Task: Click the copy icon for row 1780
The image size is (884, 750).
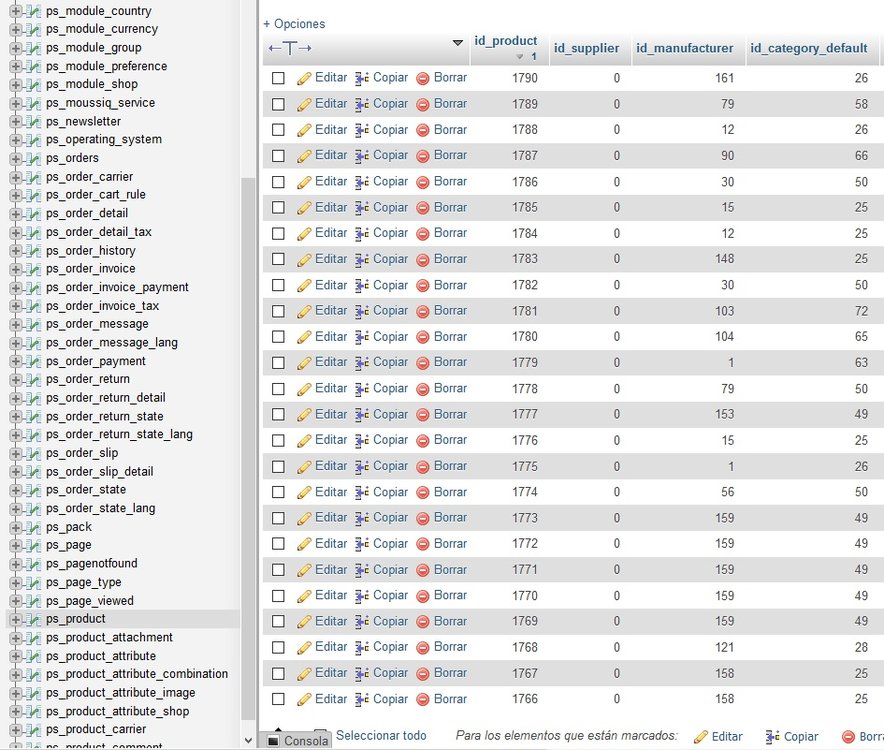Action: tap(362, 337)
